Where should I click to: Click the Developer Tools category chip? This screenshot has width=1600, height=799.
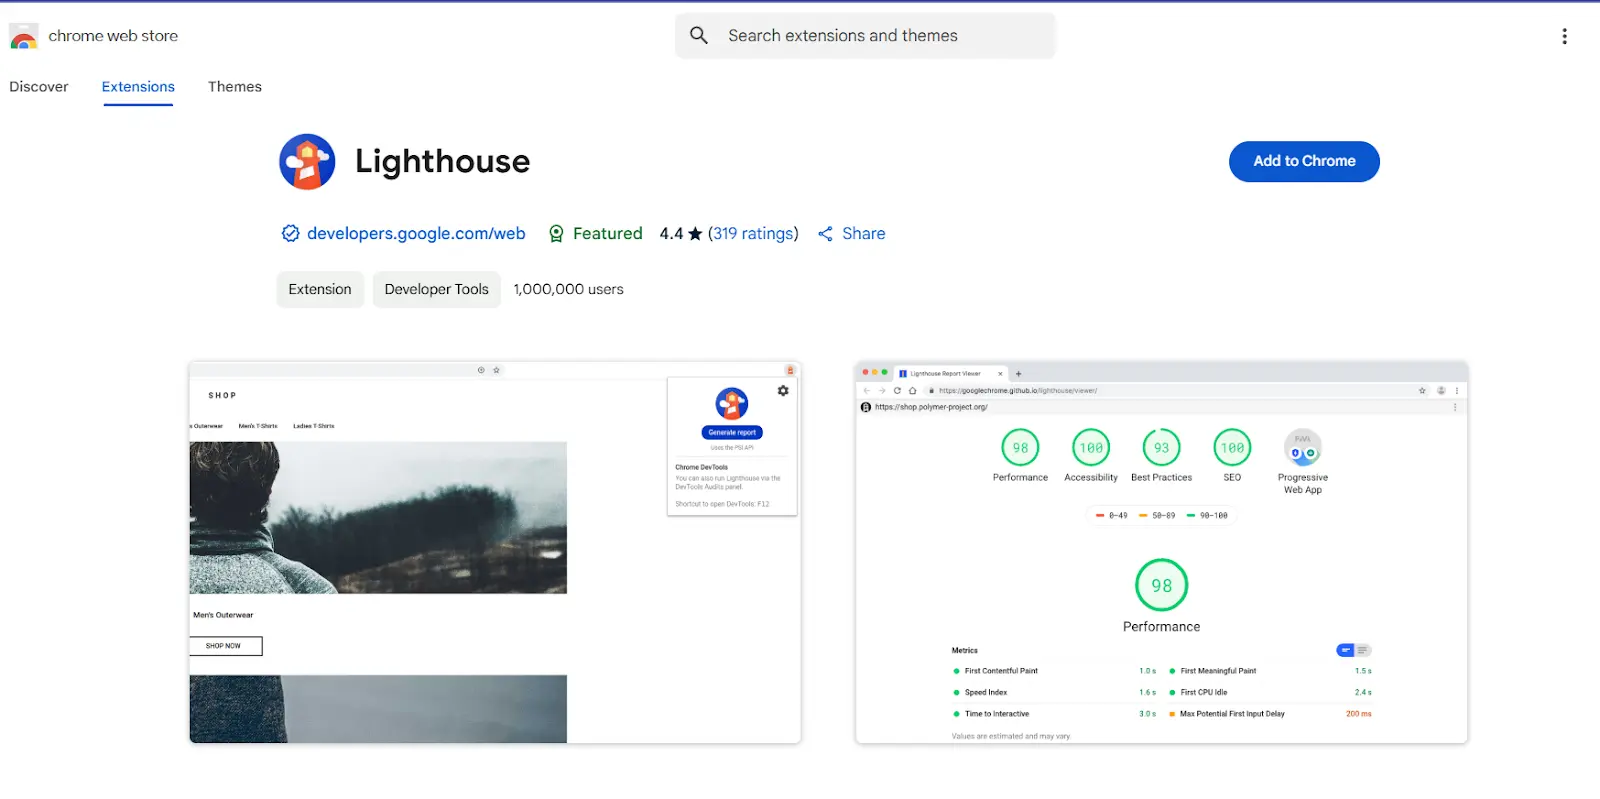coord(437,289)
